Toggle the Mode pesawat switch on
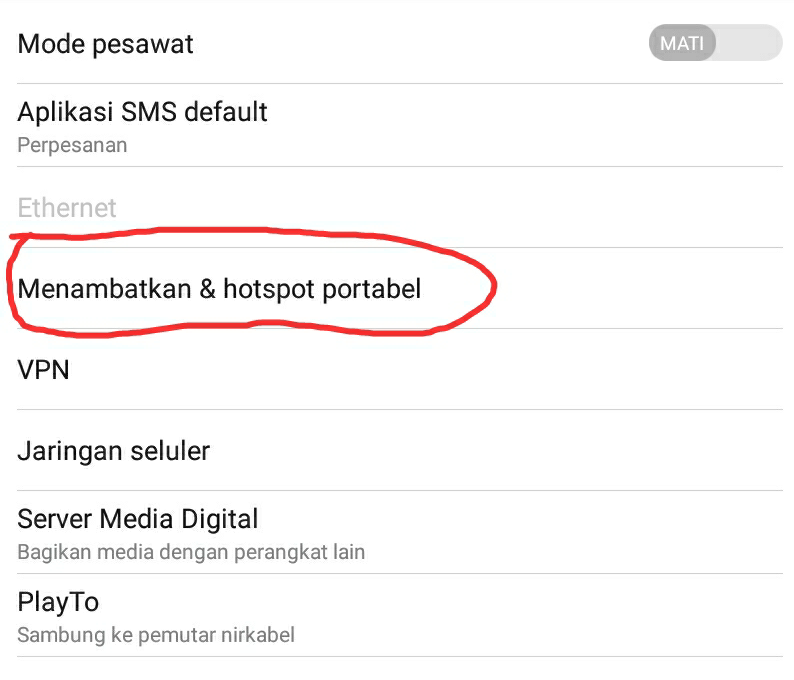The image size is (794, 680). pos(716,43)
